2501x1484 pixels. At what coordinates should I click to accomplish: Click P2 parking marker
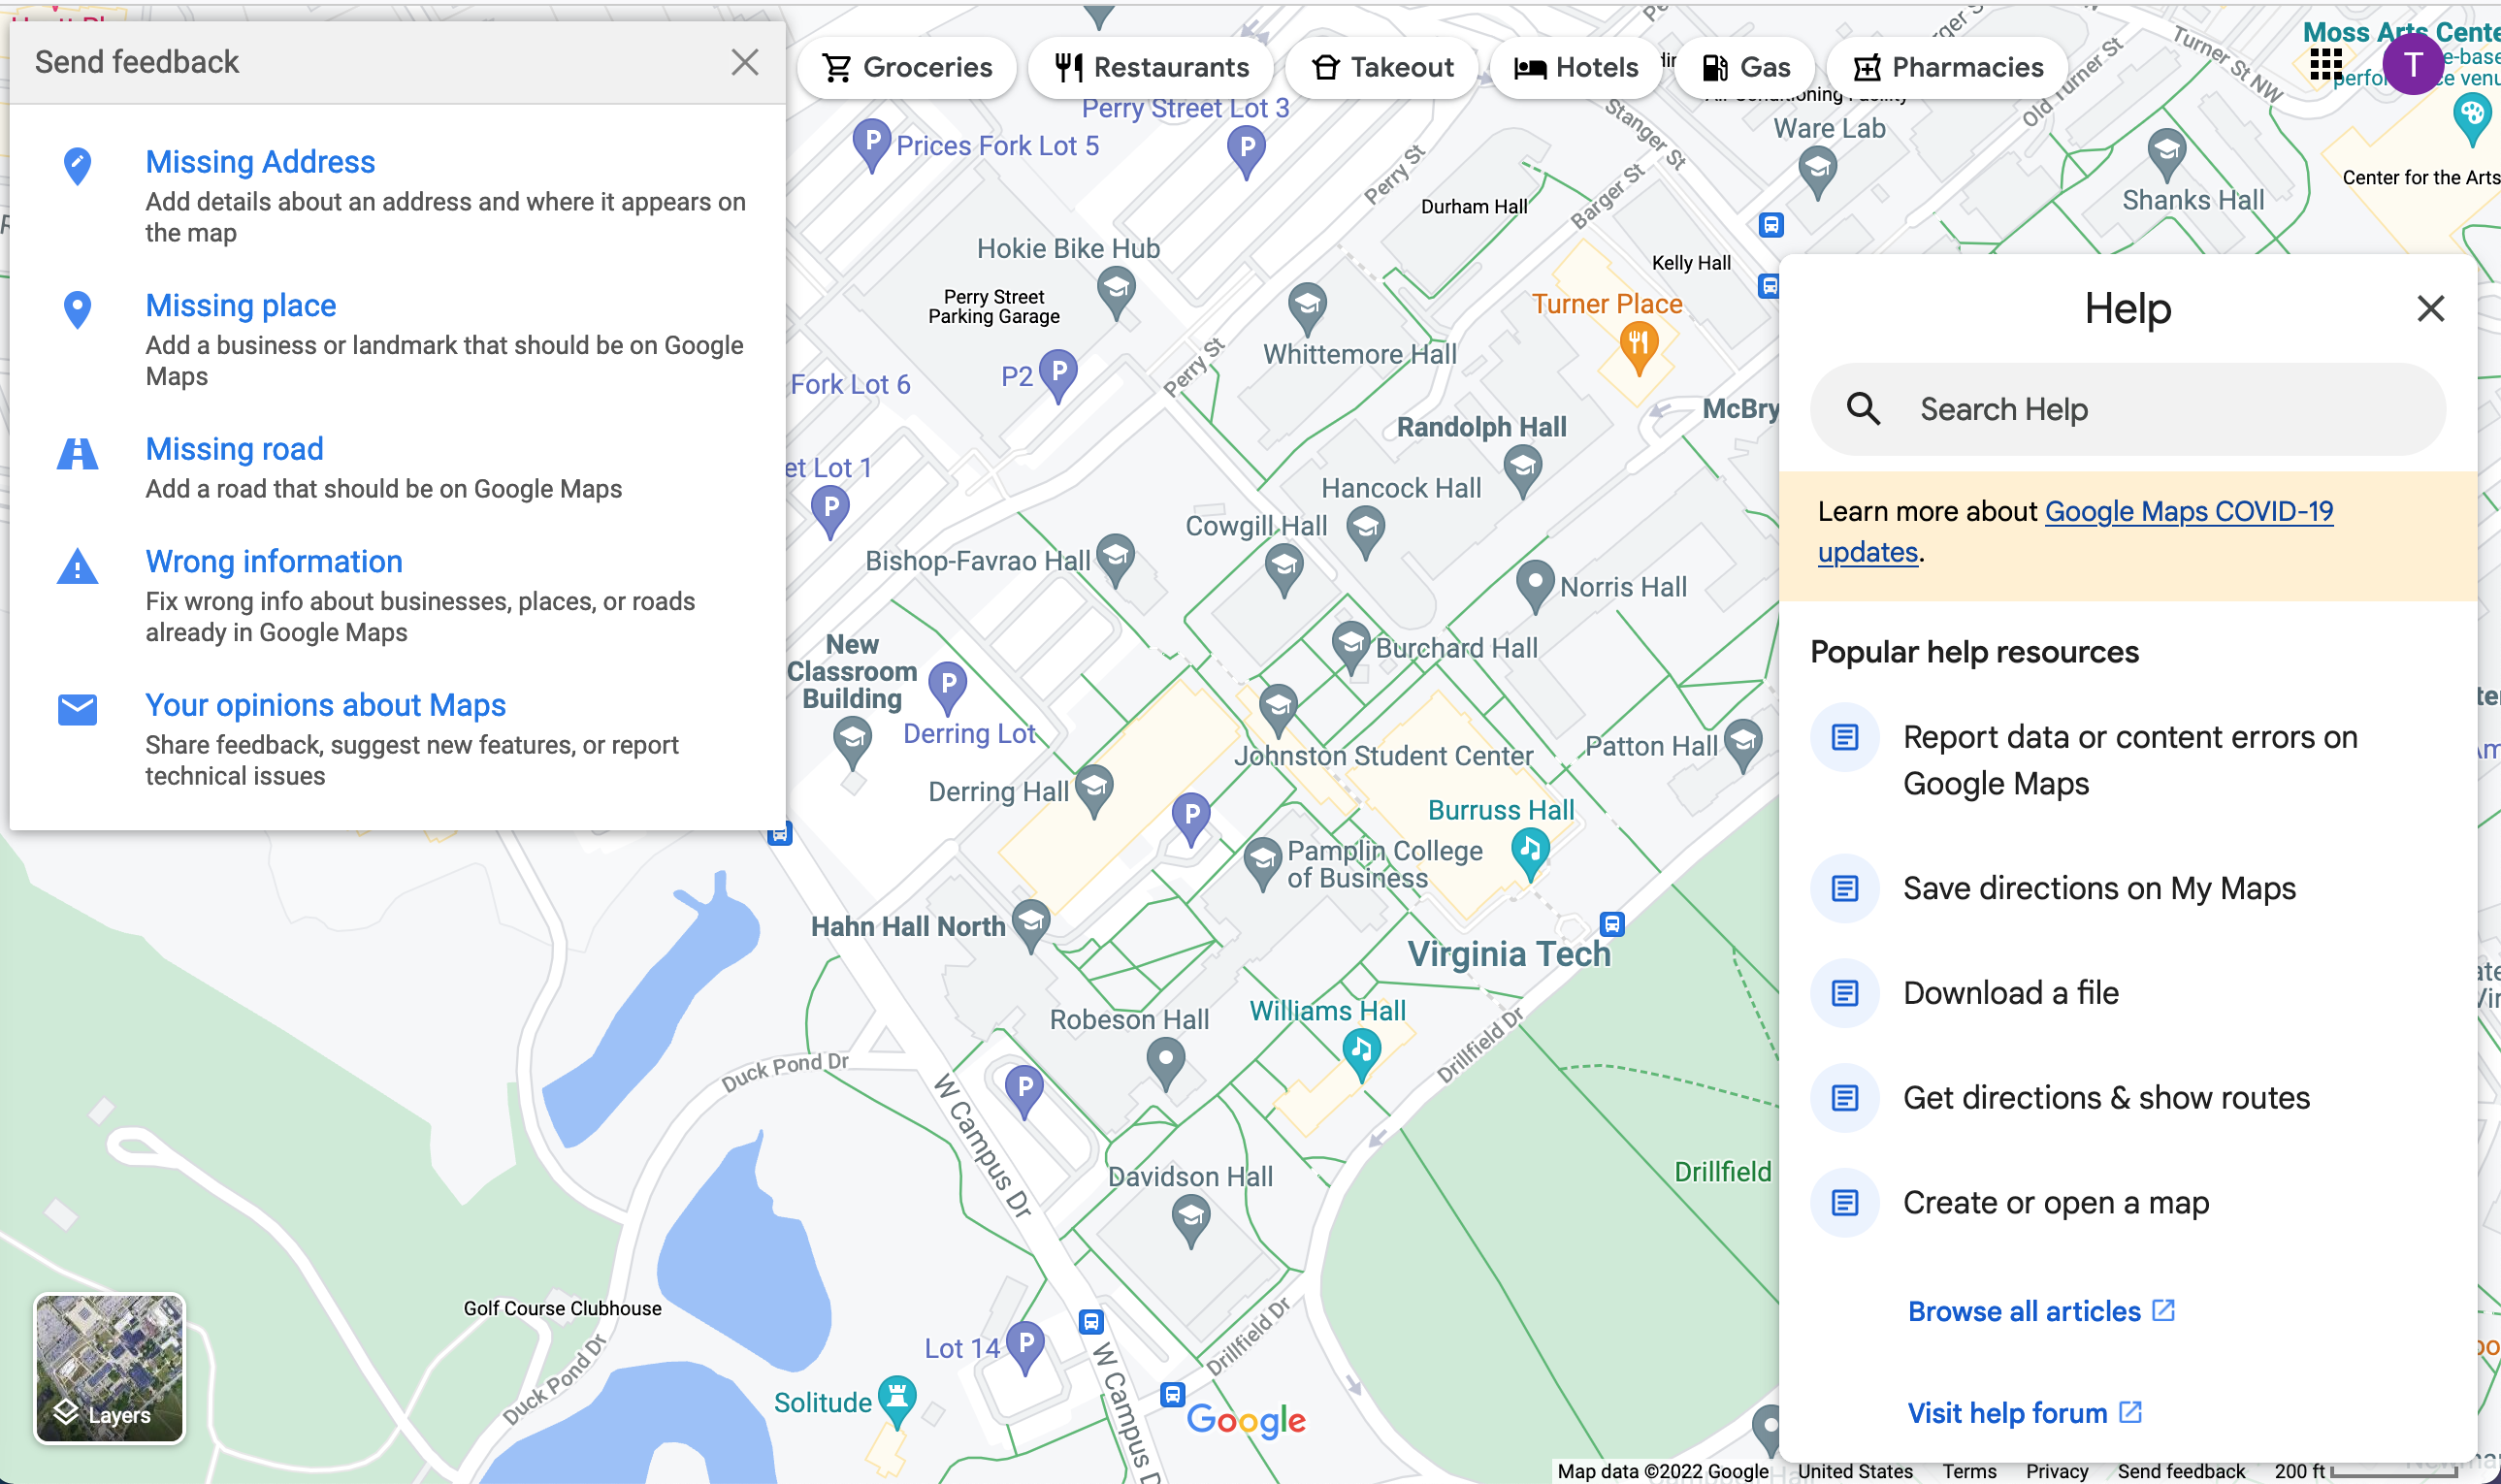coord(1058,375)
